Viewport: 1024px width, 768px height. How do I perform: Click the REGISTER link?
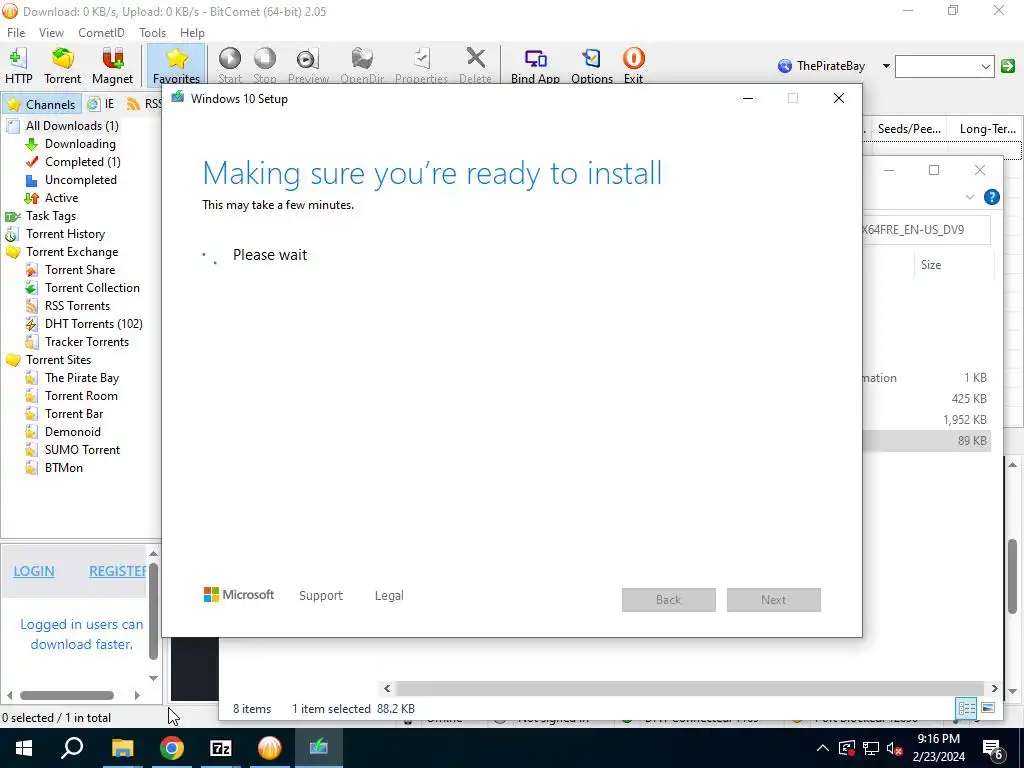pyautogui.click(x=117, y=571)
